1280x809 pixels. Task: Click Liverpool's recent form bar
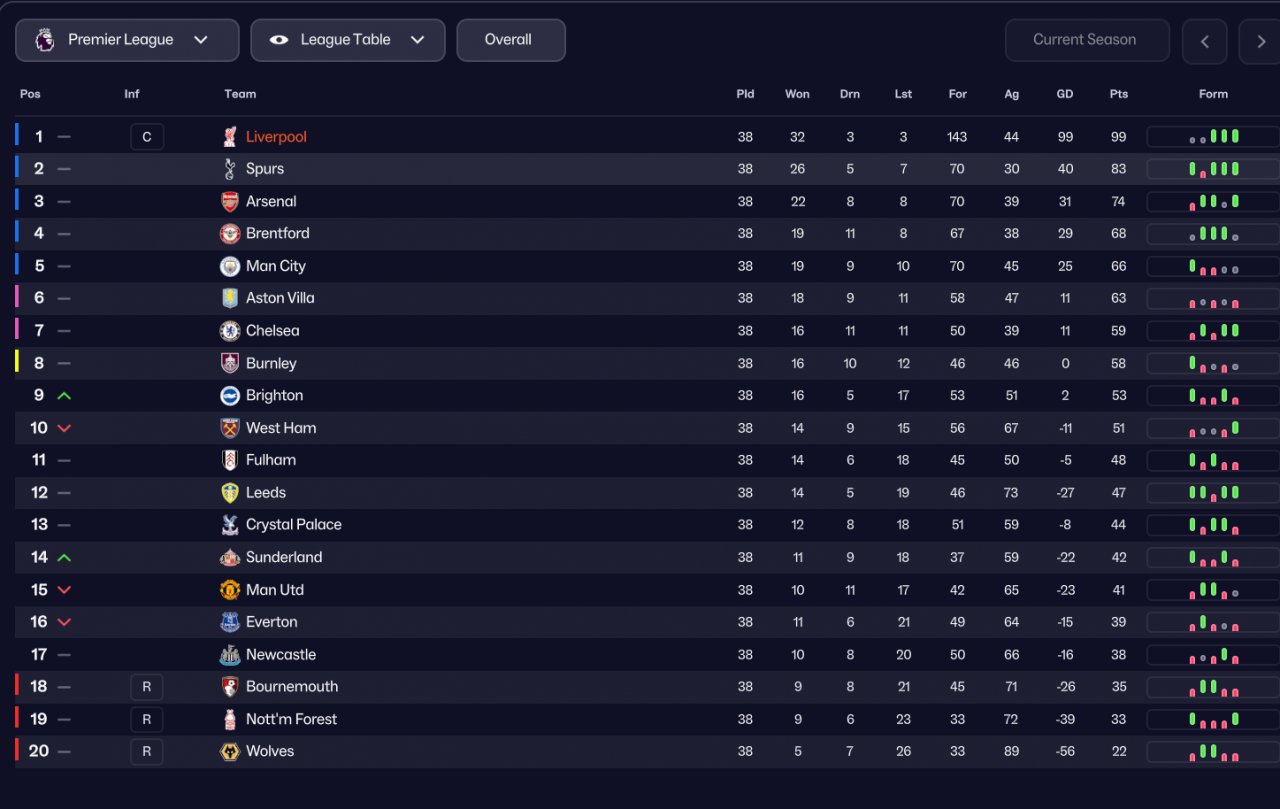click(1213, 137)
